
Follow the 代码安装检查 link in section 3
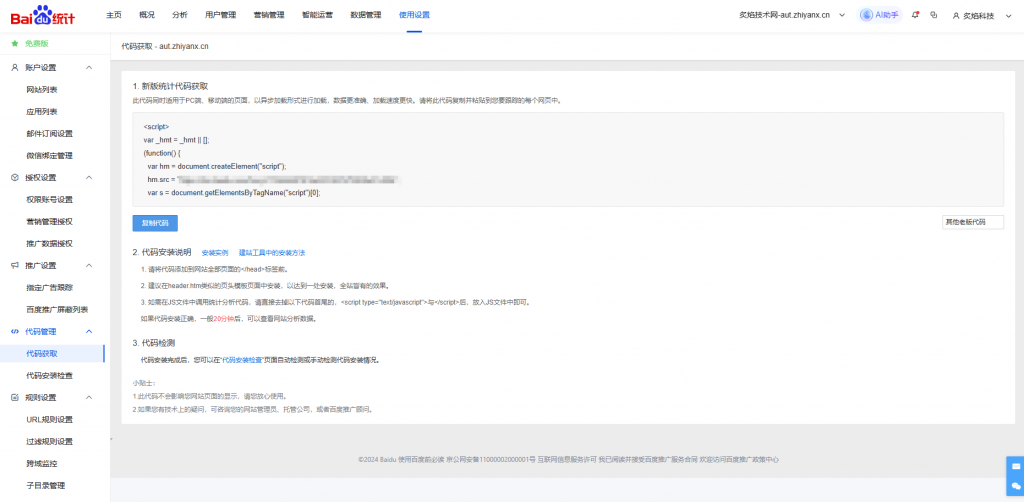[242, 360]
